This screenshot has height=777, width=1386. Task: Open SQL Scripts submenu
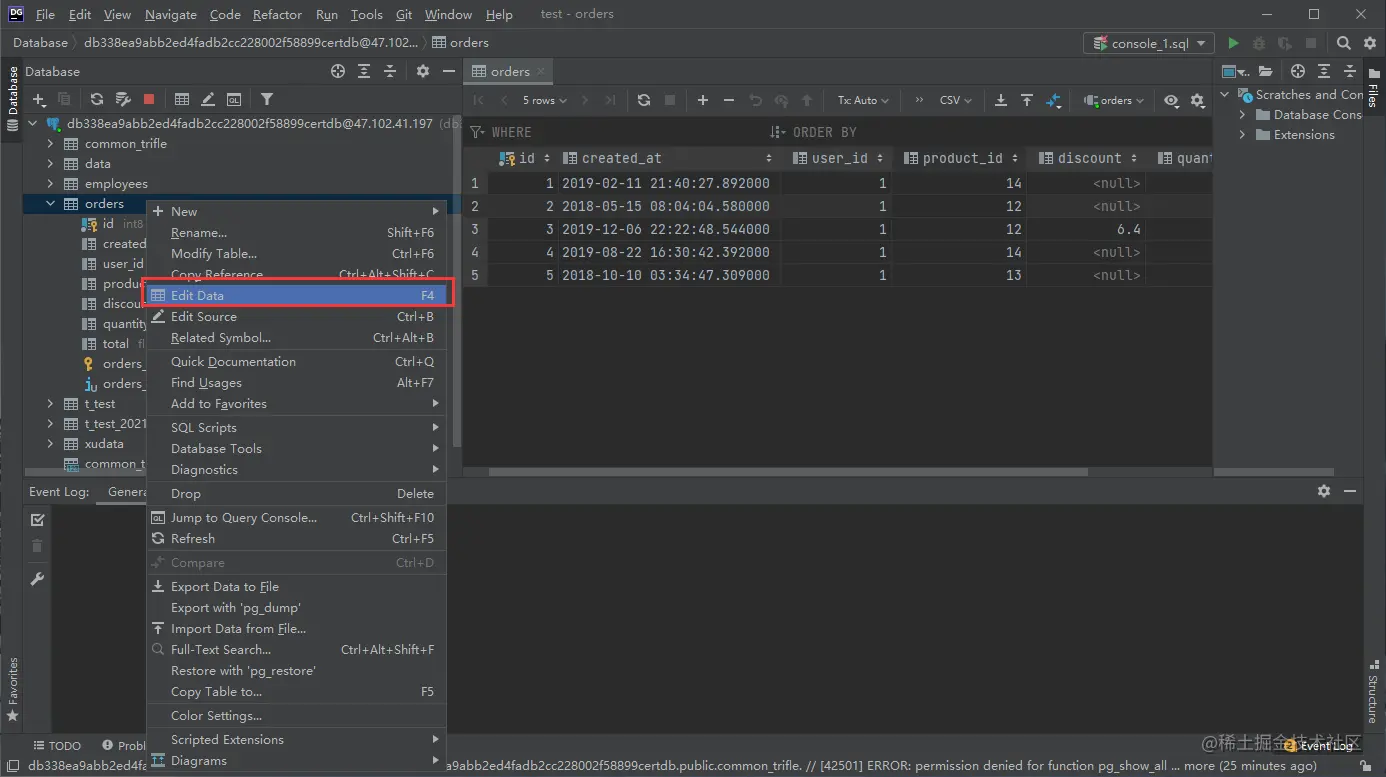[296, 427]
